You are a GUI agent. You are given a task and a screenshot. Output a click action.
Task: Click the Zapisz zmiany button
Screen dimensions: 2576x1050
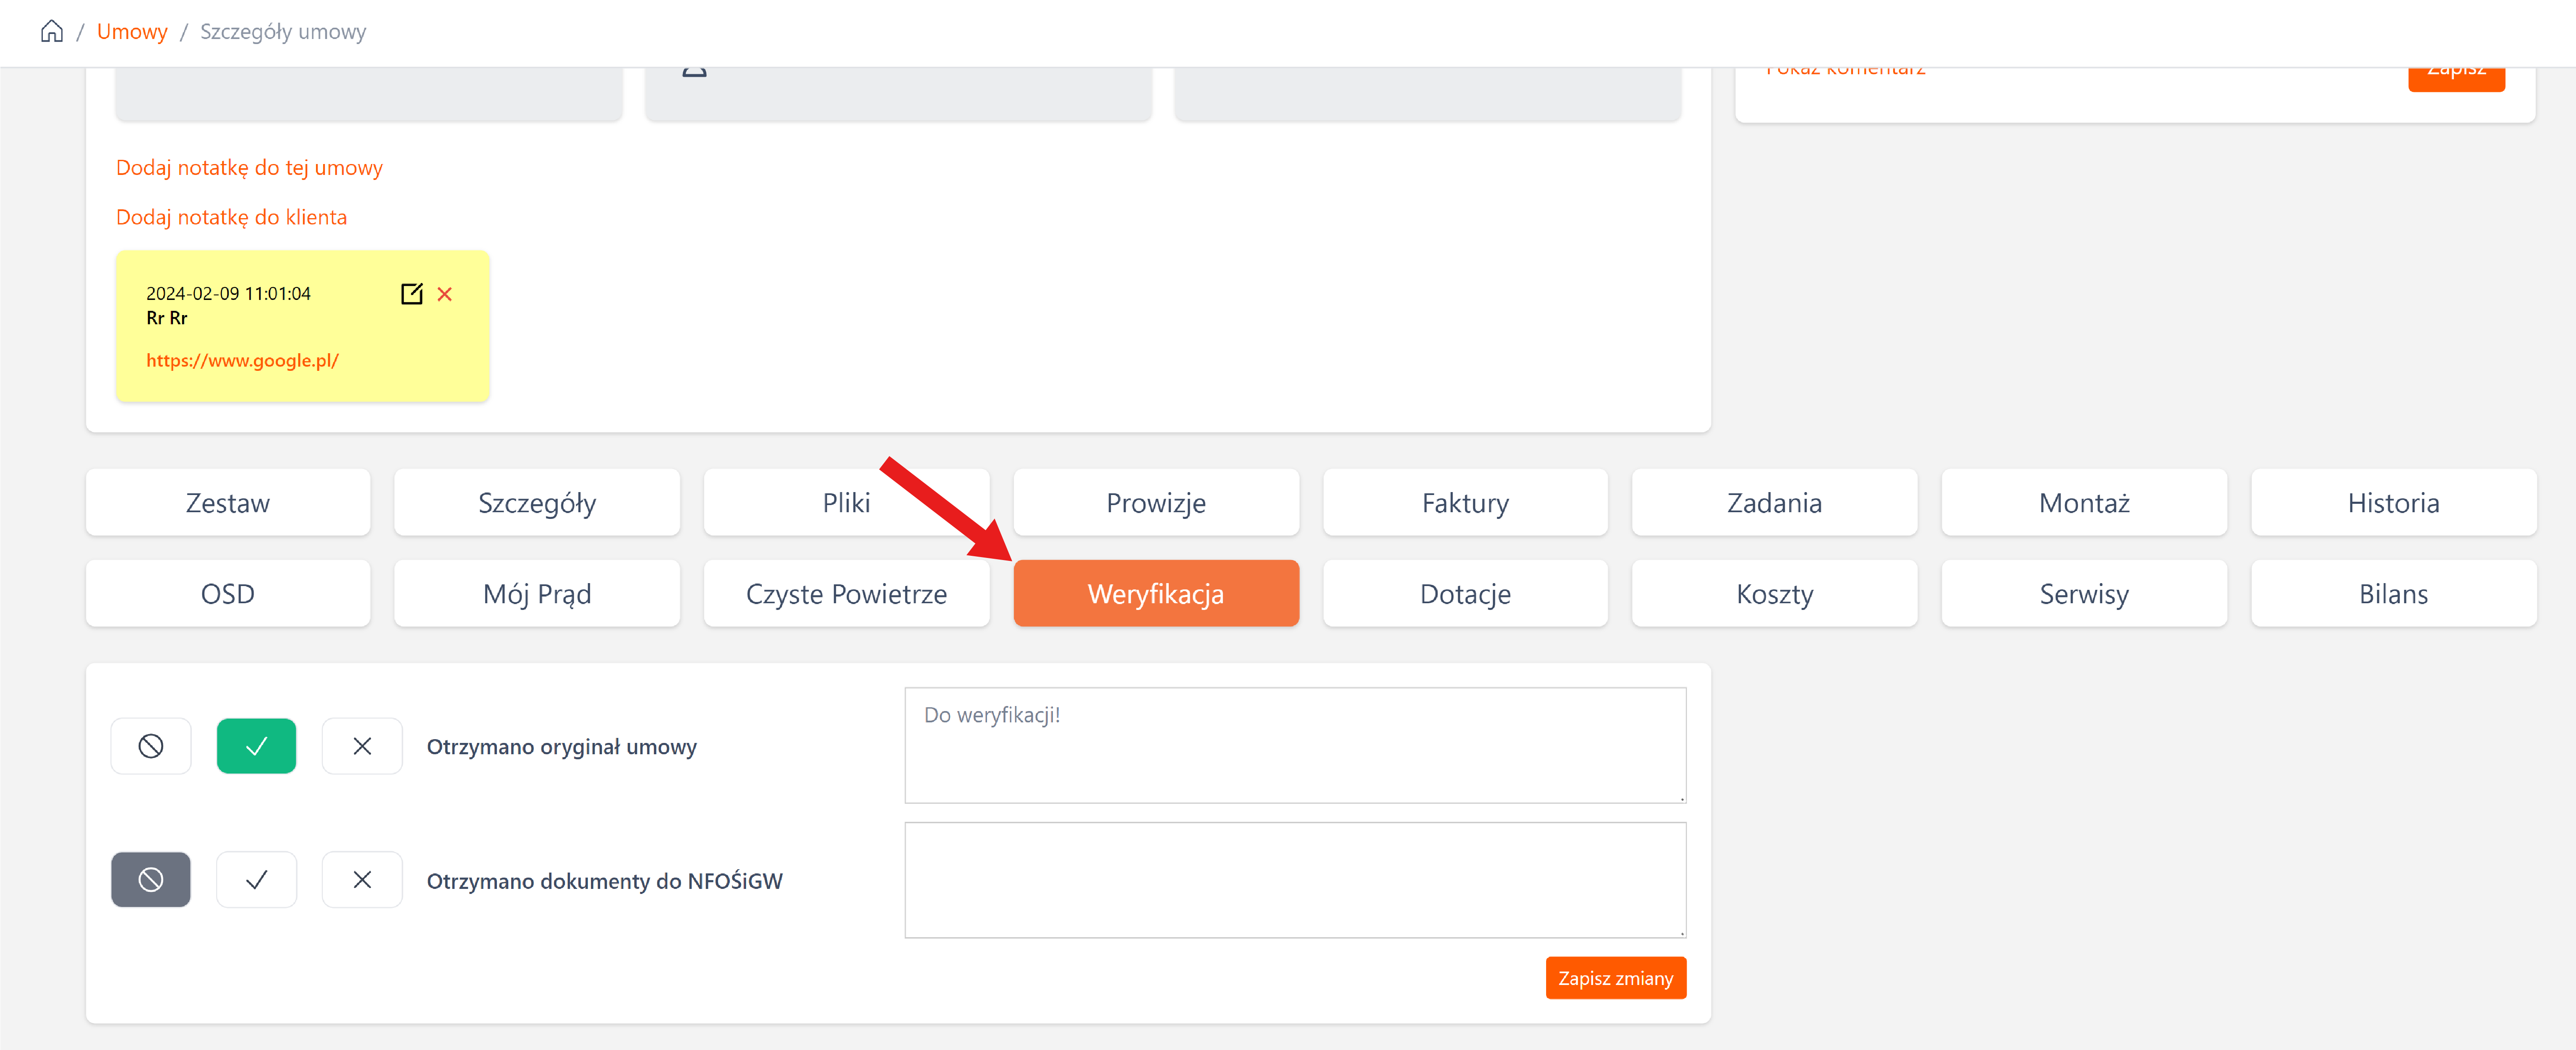pos(1615,978)
